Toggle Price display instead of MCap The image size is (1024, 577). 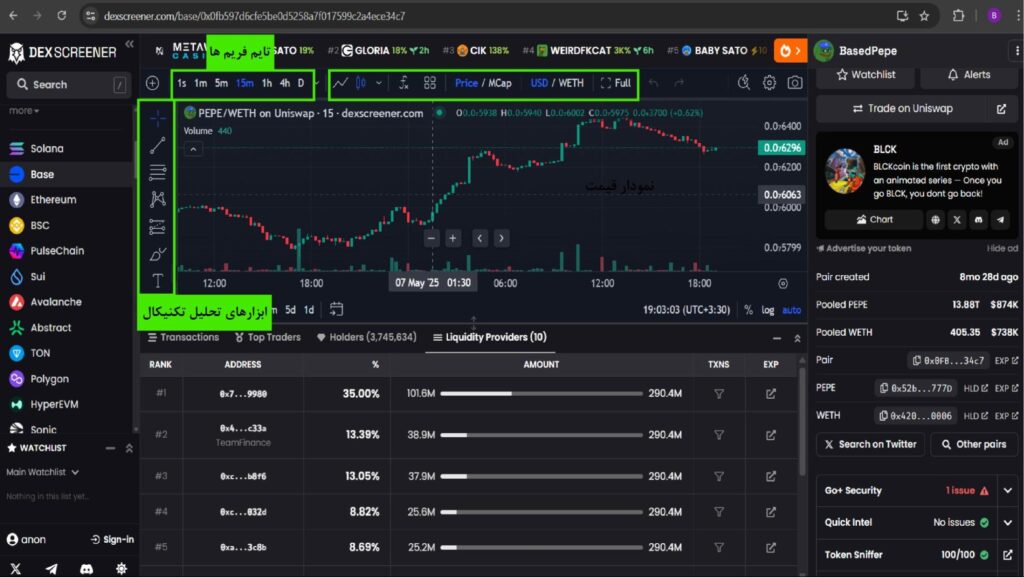466,83
